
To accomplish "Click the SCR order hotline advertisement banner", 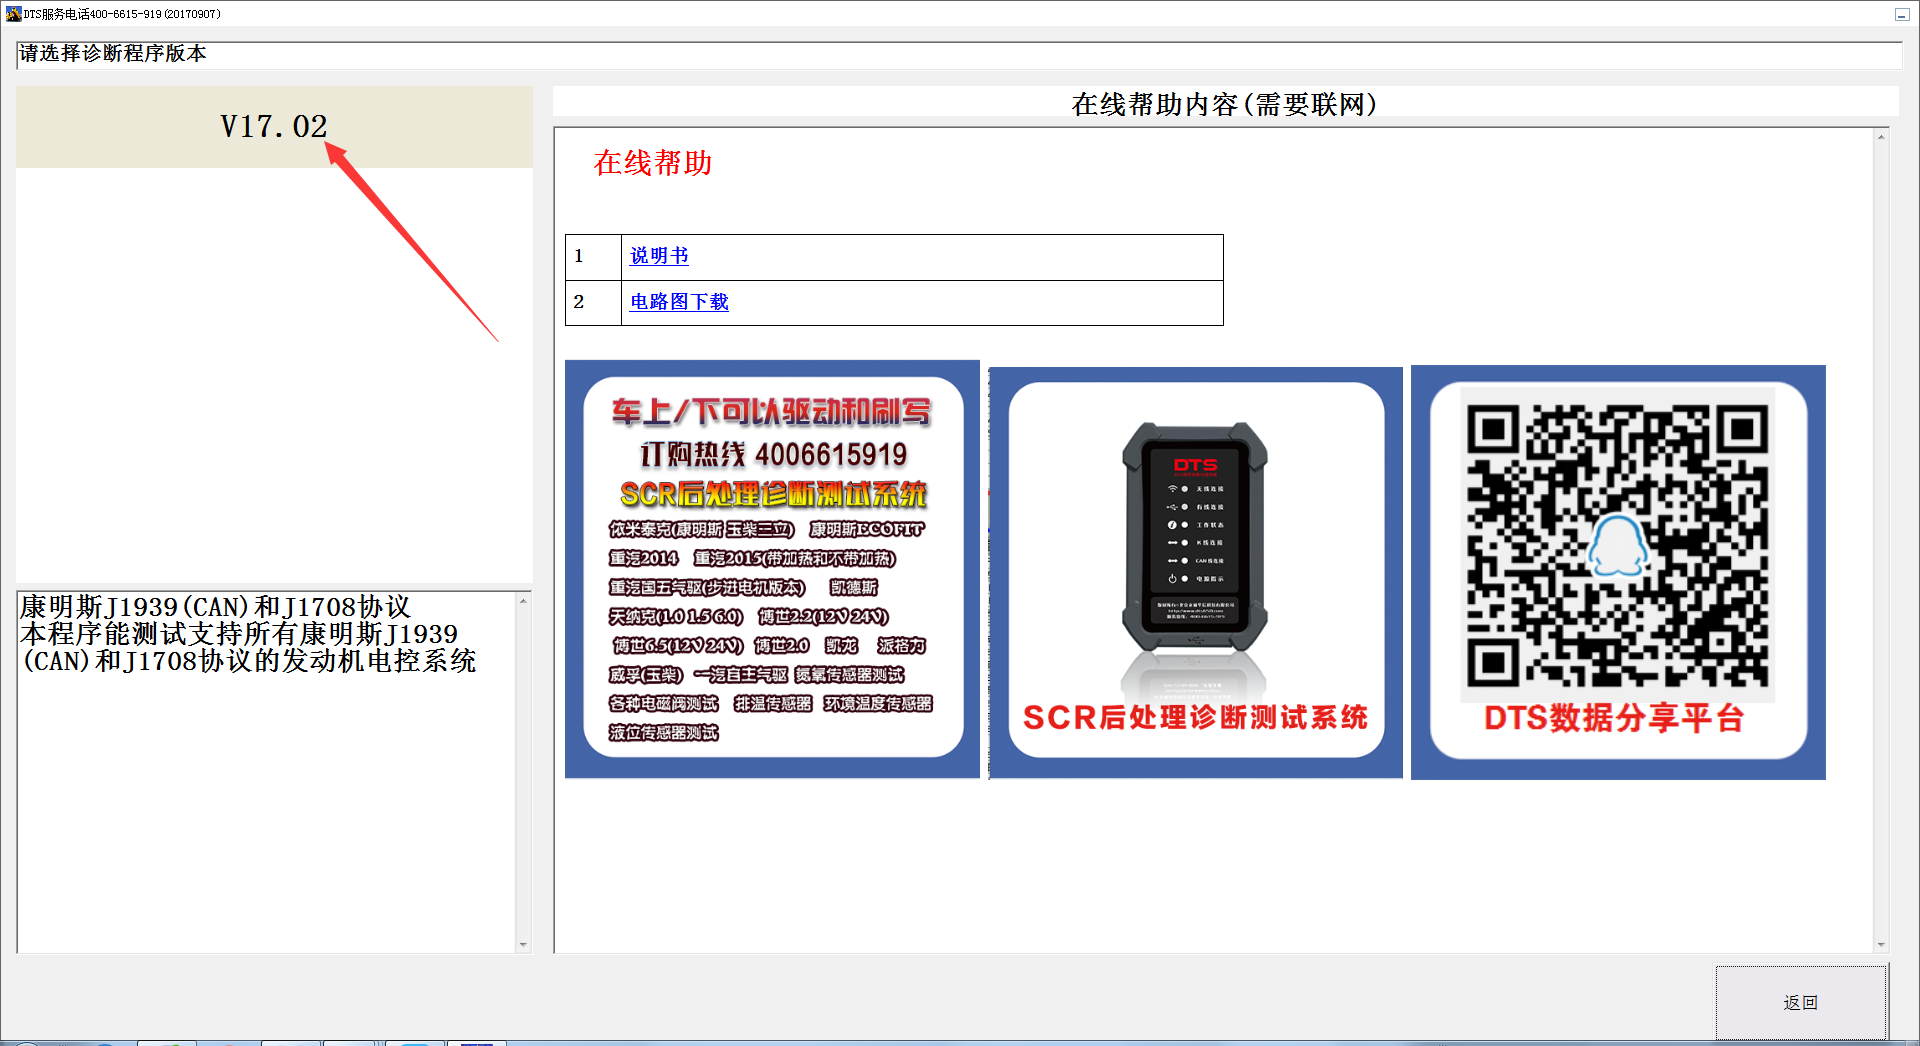I will [x=772, y=569].
